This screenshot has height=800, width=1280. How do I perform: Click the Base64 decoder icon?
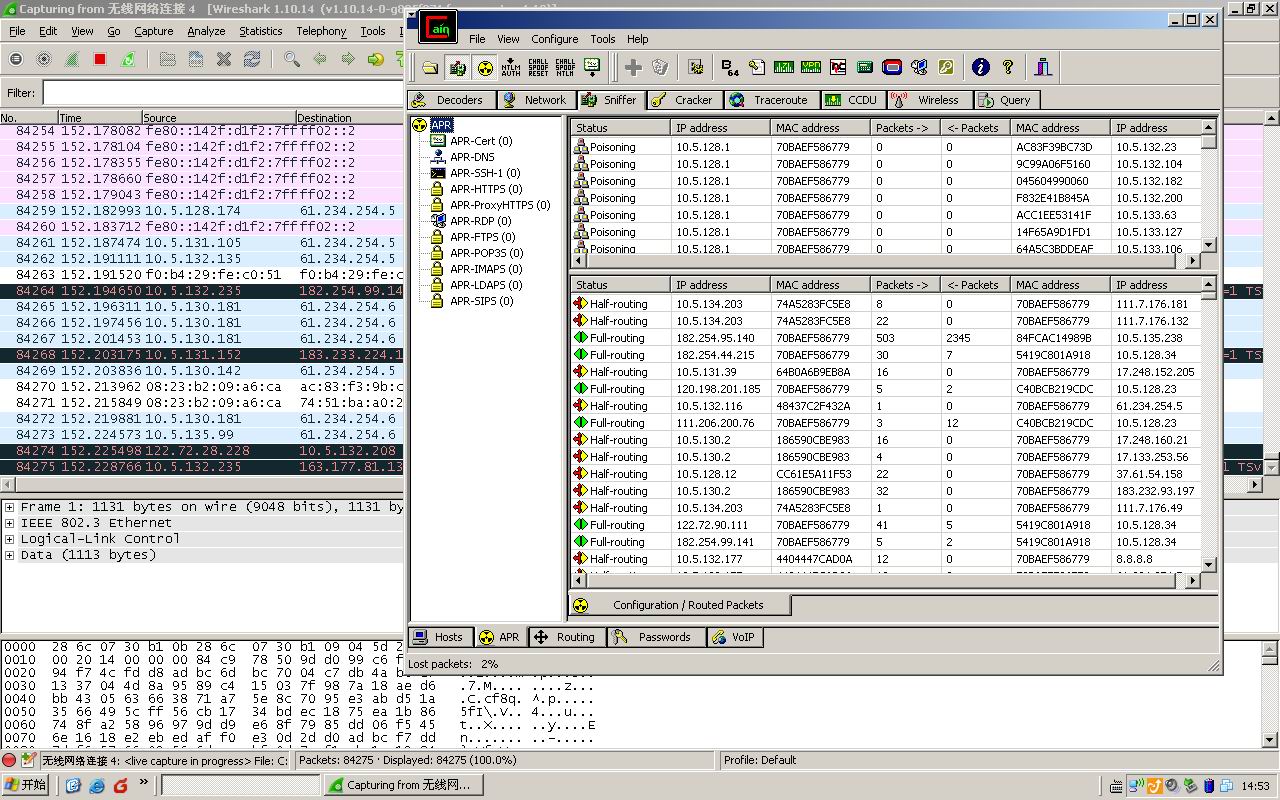(730, 68)
